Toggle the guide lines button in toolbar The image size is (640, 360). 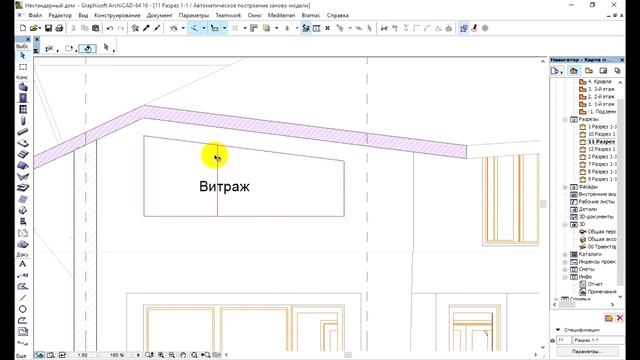coord(194,28)
